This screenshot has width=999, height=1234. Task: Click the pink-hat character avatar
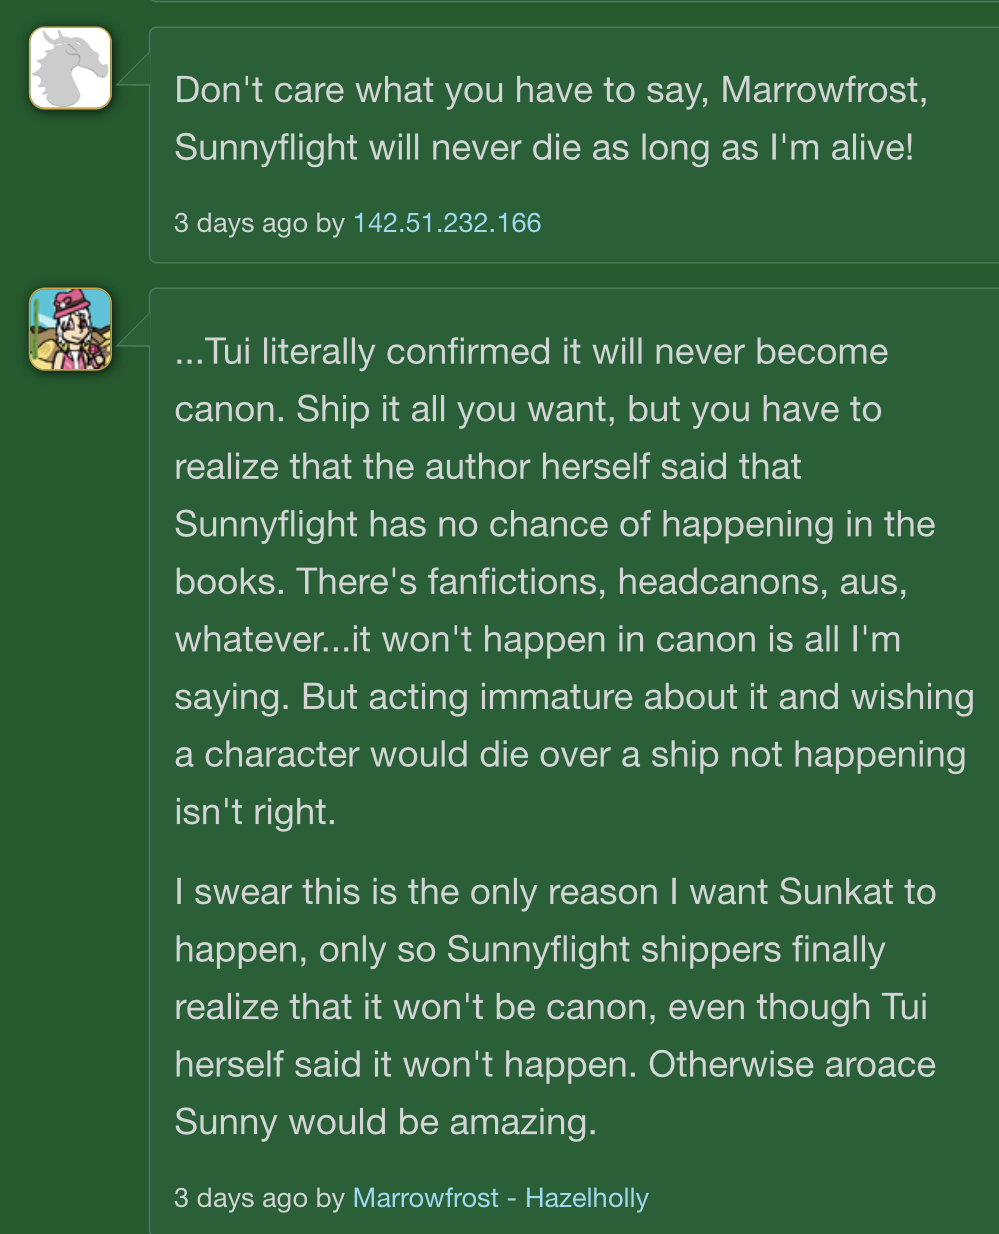pyautogui.click(x=70, y=329)
